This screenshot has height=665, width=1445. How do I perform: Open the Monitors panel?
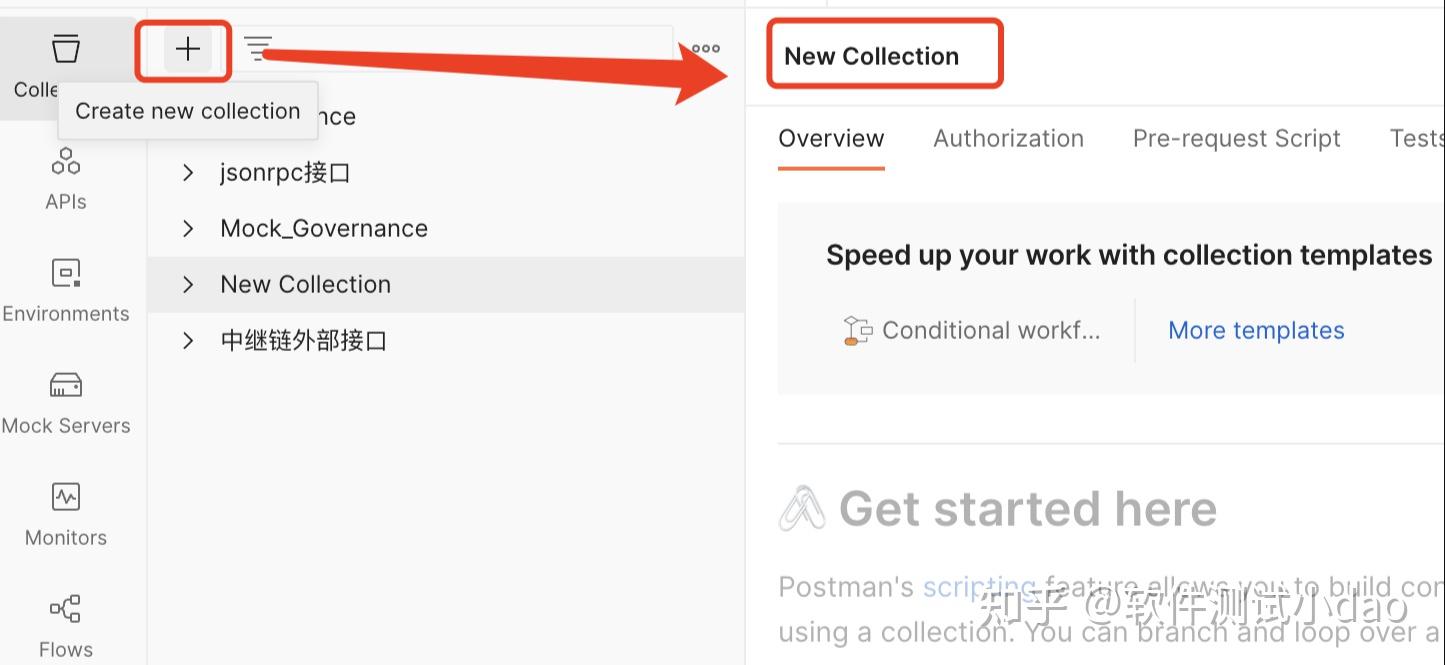(65, 510)
